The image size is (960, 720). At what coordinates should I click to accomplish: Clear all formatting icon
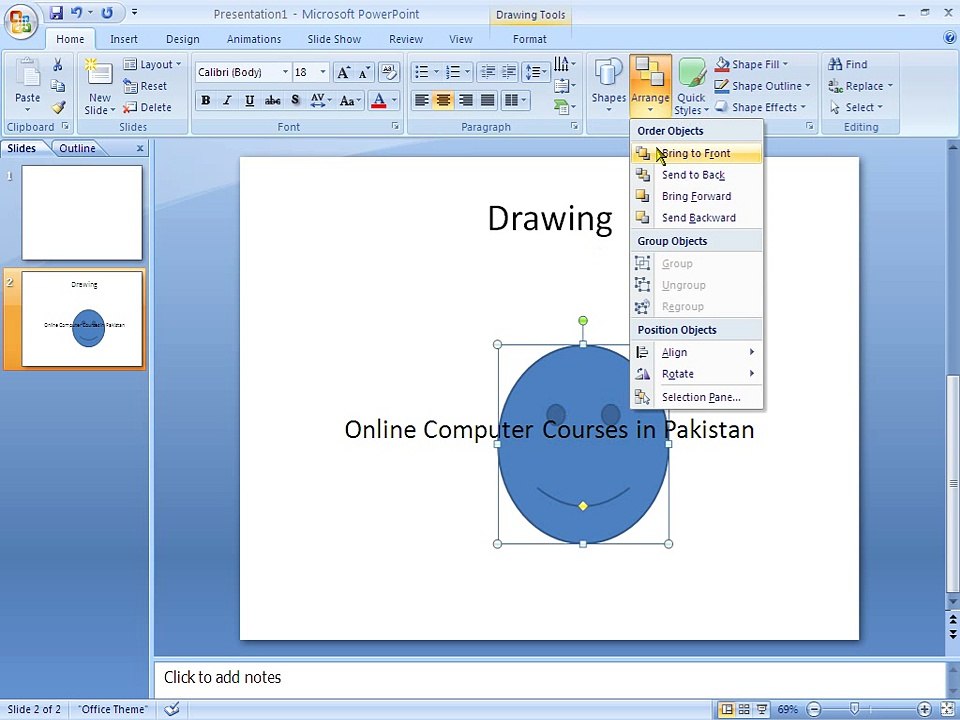[x=388, y=72]
